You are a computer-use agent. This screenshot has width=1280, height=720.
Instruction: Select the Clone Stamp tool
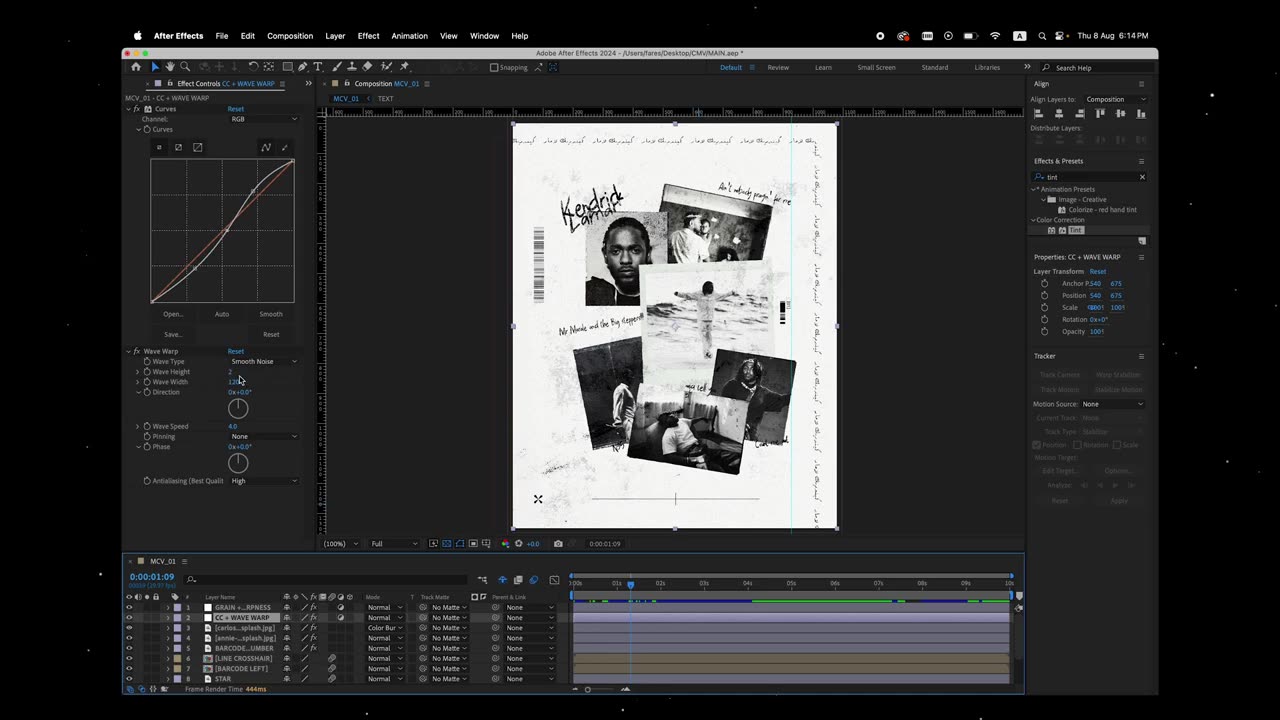tap(352, 67)
